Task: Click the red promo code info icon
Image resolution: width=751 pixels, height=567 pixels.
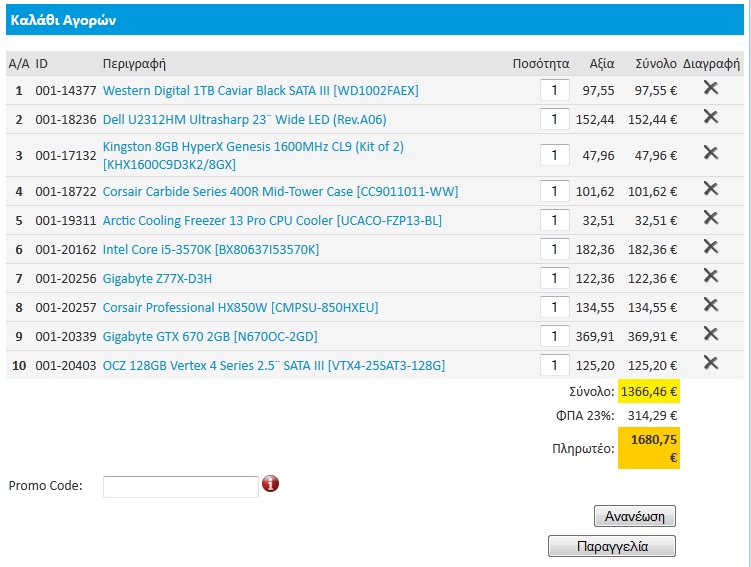Action: click(x=271, y=484)
